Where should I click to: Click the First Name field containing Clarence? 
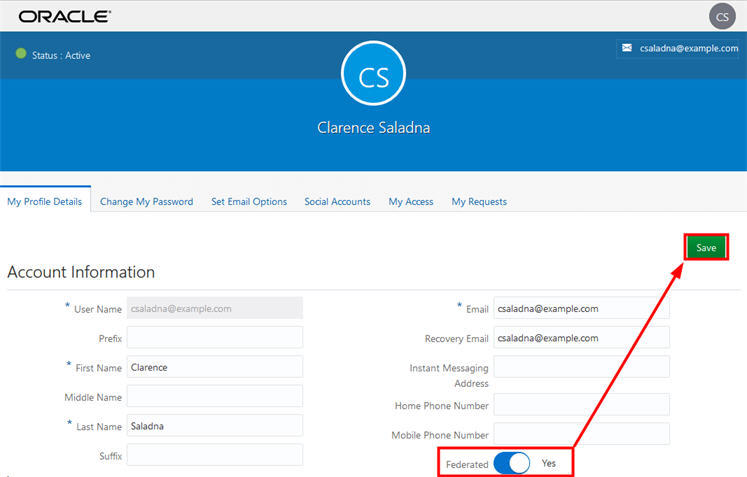click(214, 367)
